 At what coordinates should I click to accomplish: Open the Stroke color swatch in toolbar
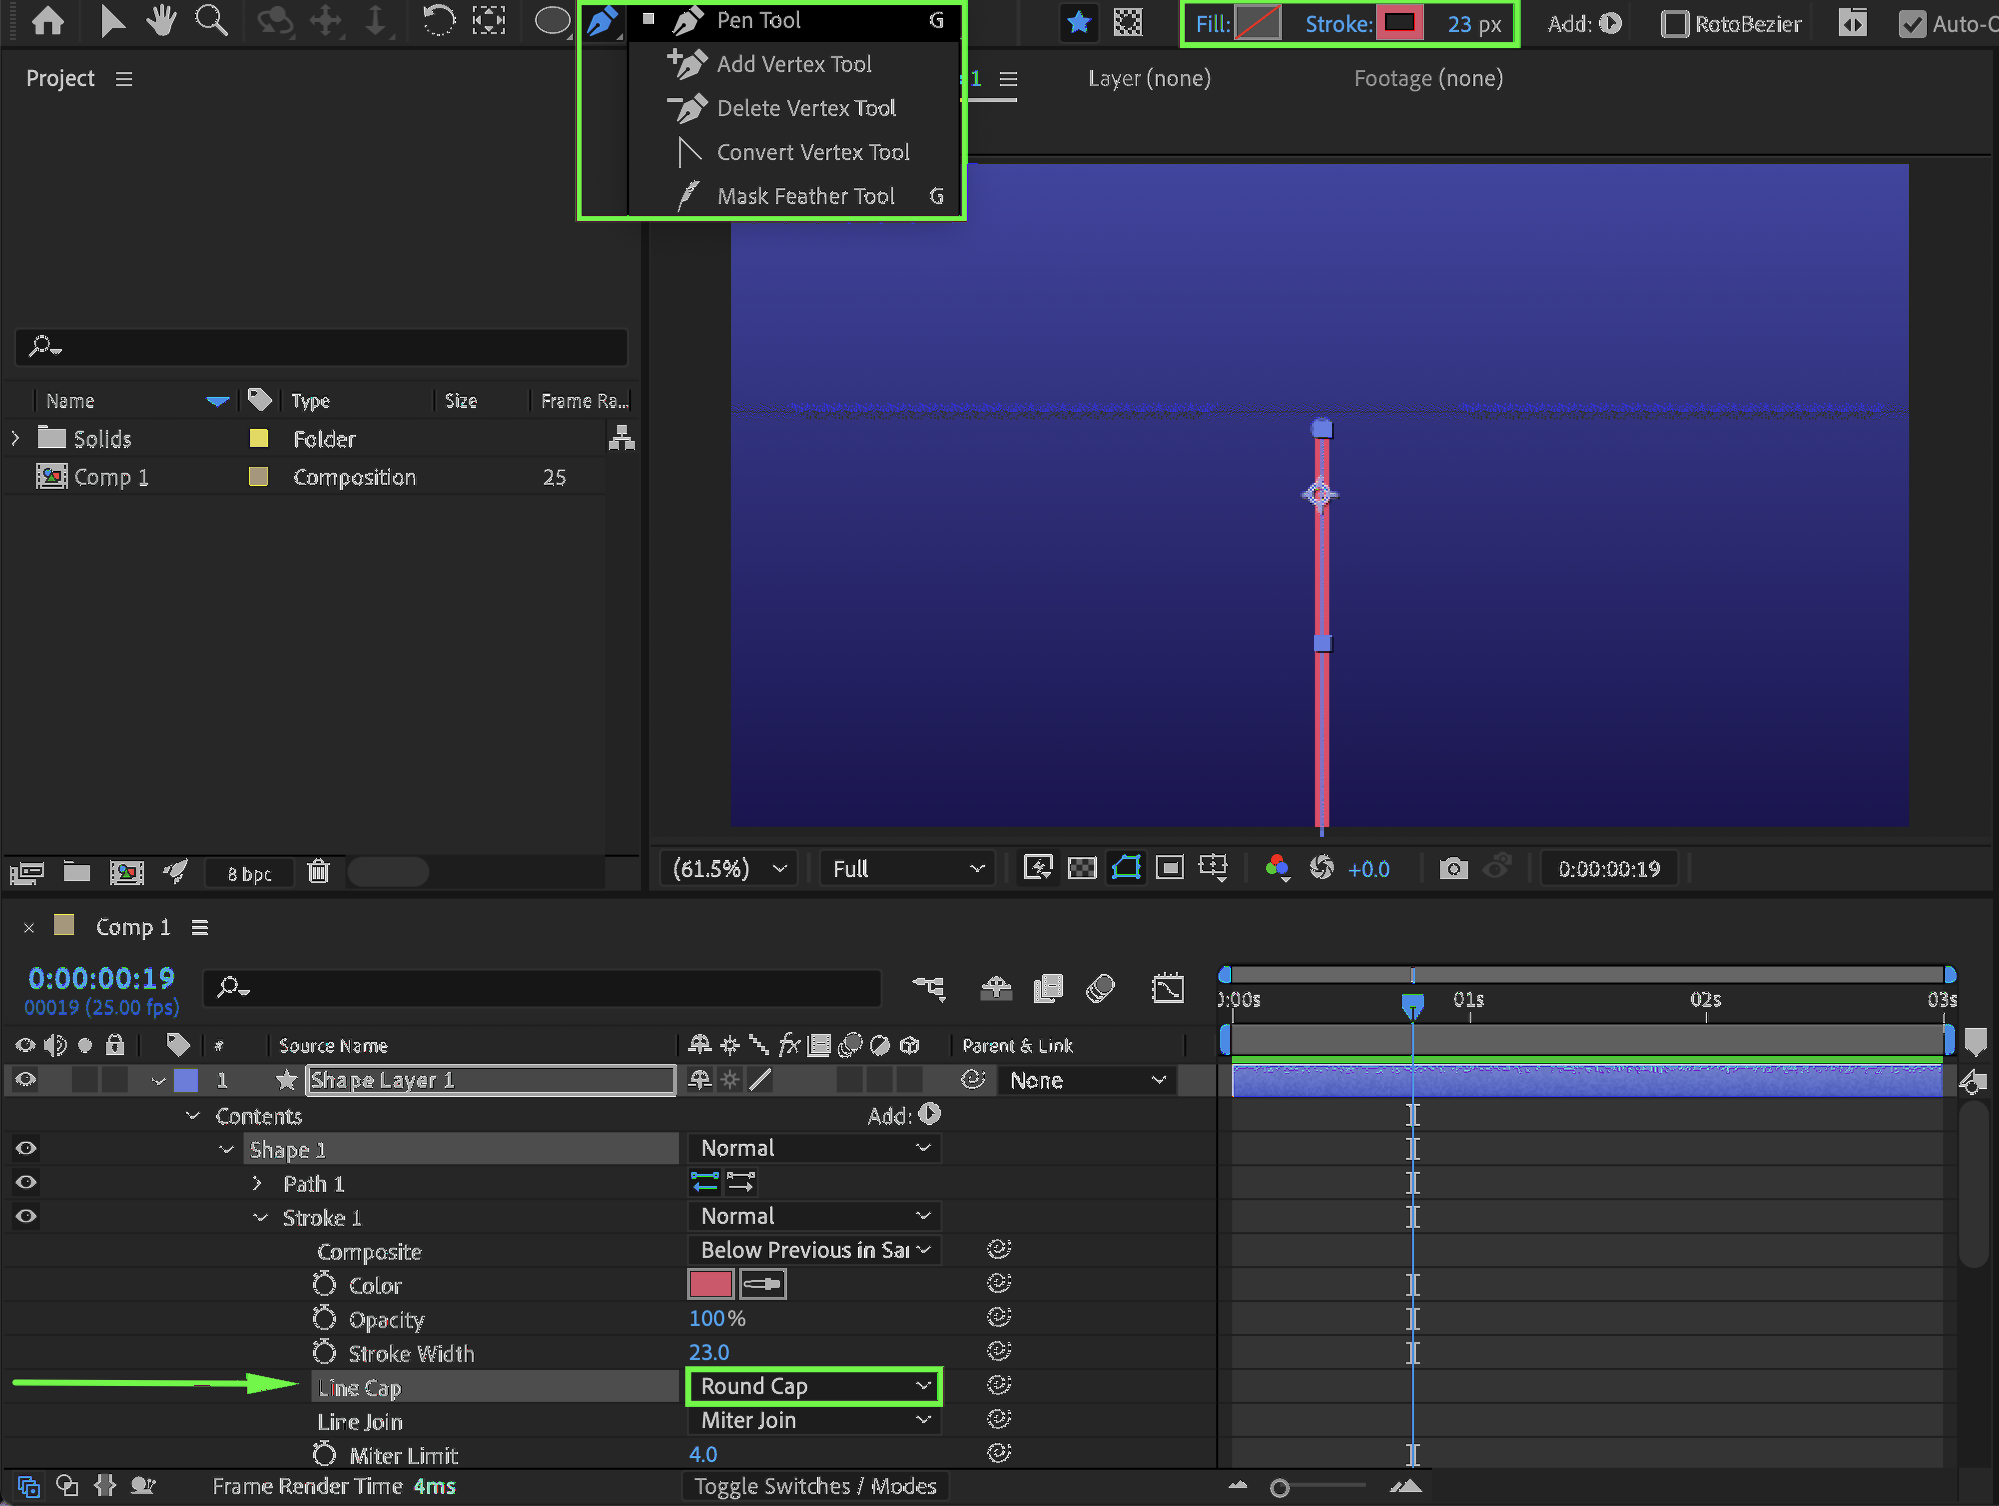point(1399,23)
